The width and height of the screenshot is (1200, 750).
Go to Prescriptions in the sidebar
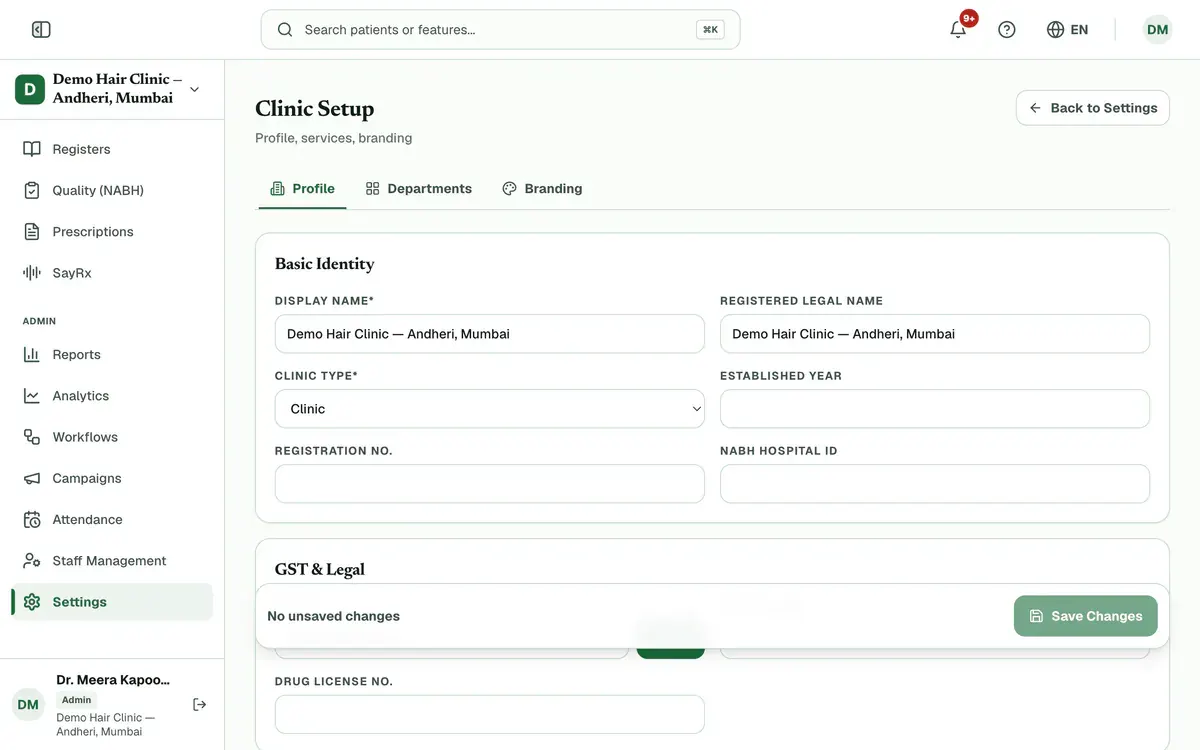coord(112,231)
